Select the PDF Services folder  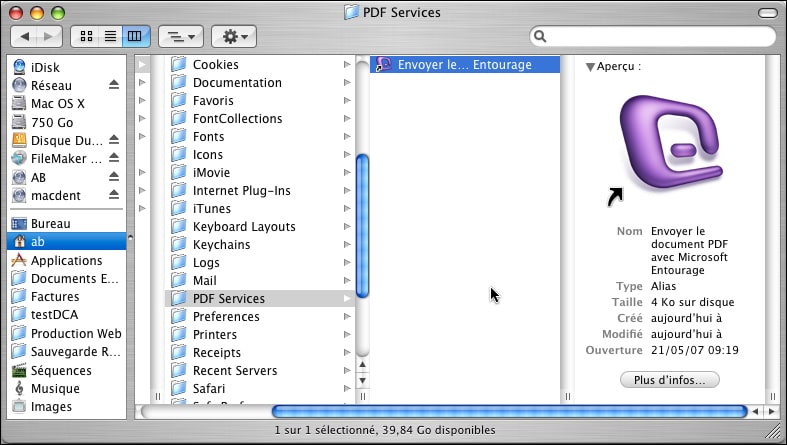point(259,299)
